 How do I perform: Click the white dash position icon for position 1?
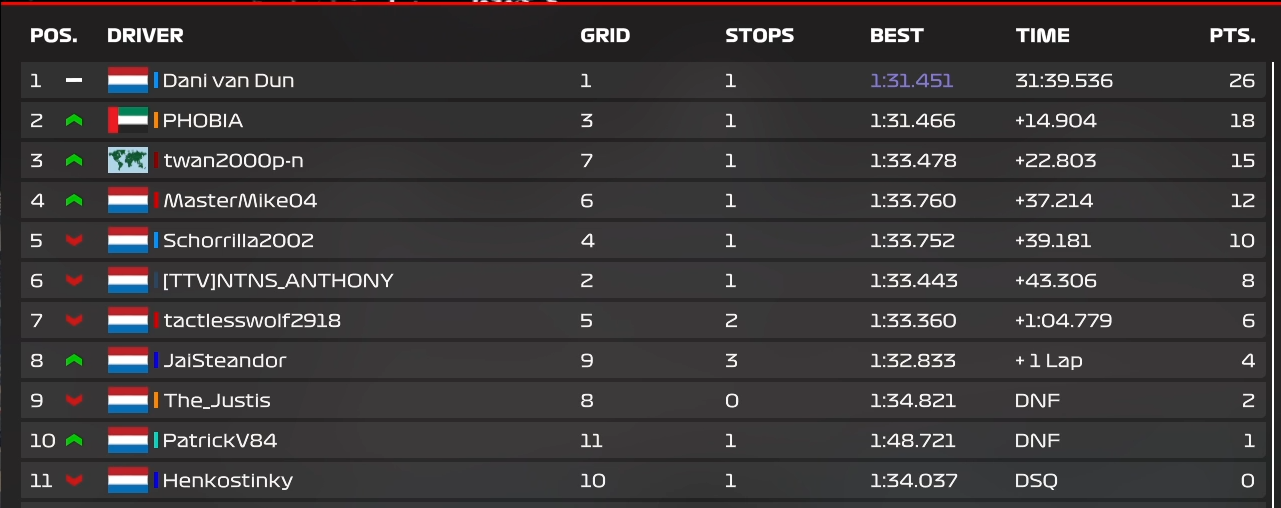[x=73, y=80]
